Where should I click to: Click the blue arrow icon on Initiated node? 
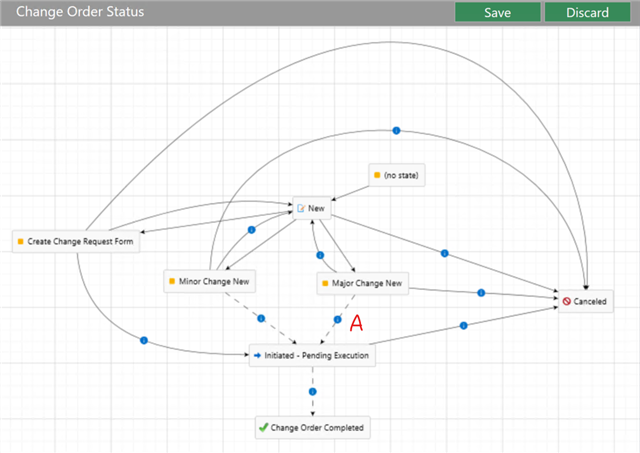click(258, 355)
